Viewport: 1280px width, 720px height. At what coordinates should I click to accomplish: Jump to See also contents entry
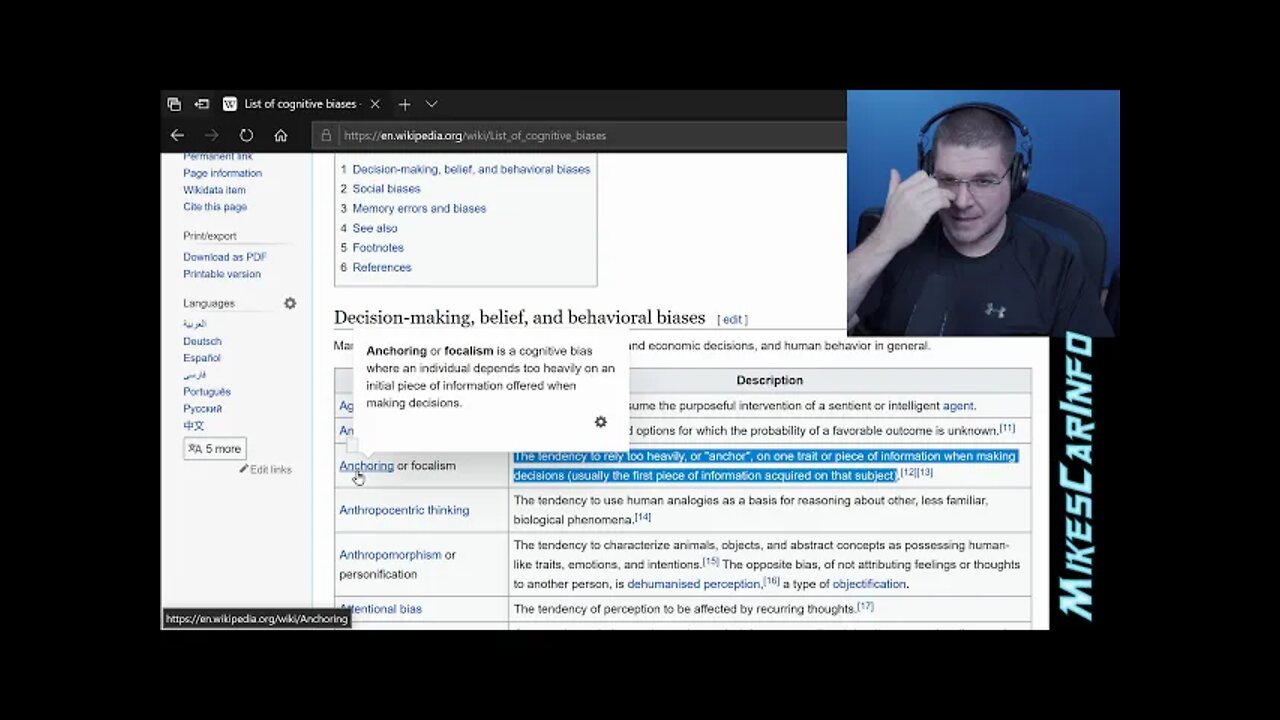[375, 228]
